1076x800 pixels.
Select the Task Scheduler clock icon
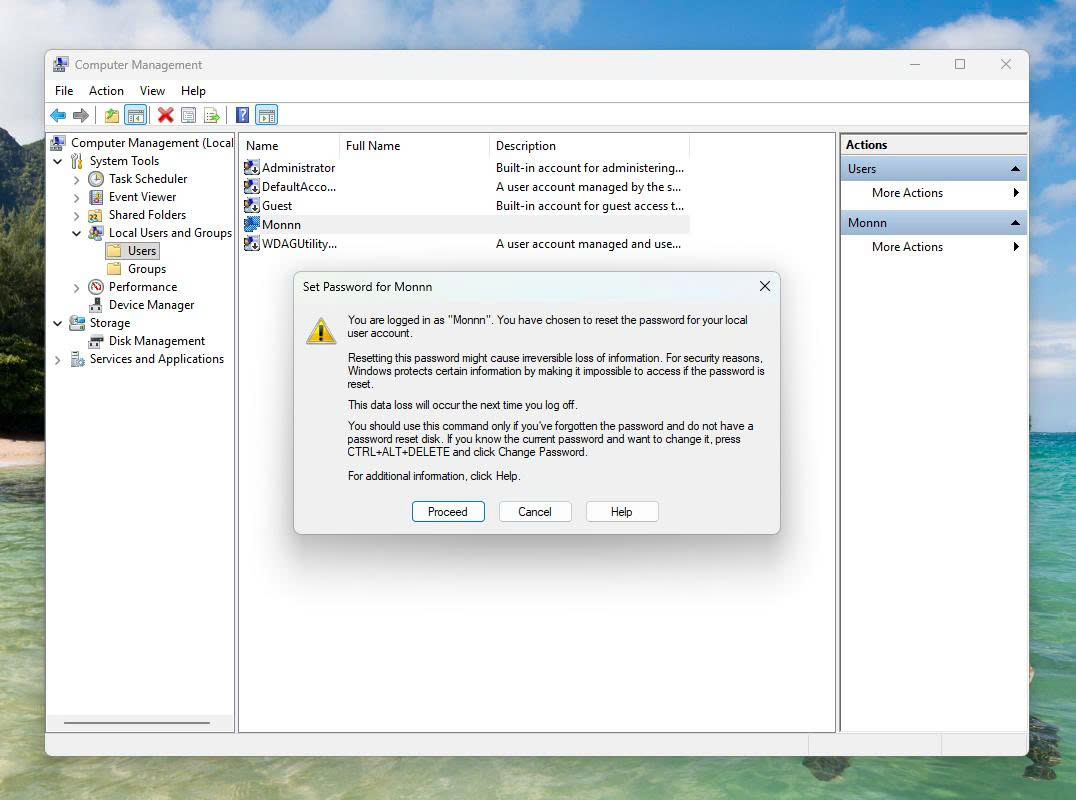pos(96,179)
